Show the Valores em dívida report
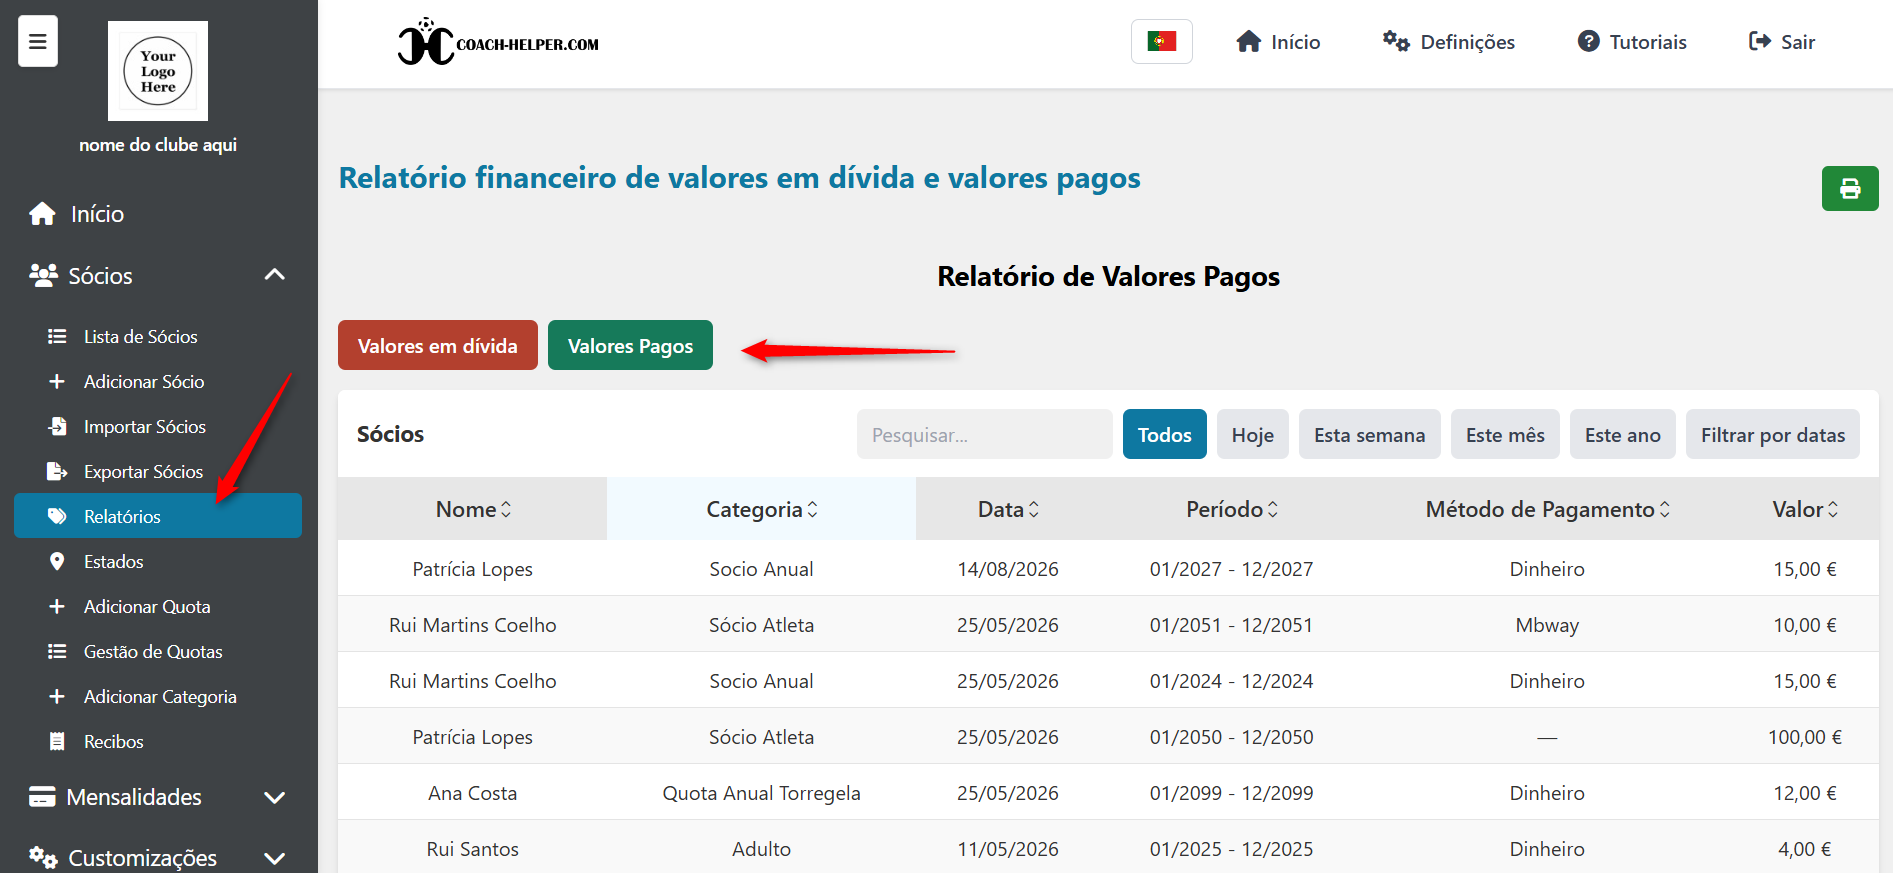The height and width of the screenshot is (873, 1893). 438,345
